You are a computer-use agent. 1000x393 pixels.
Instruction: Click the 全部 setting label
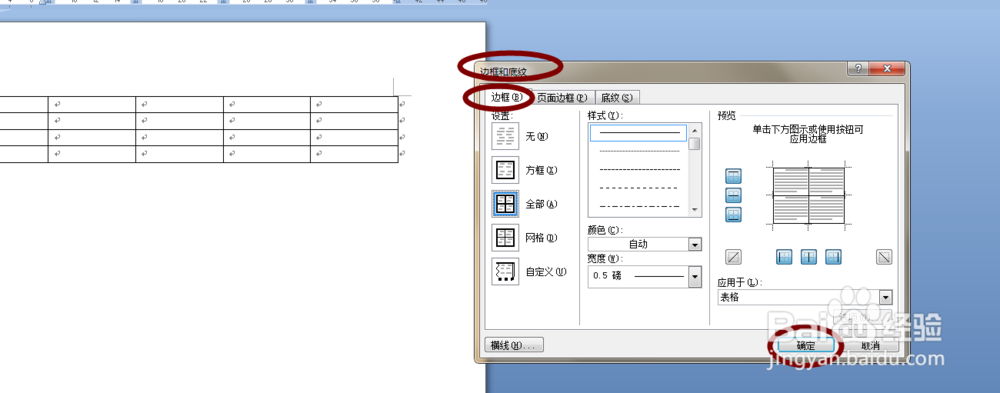coord(541,204)
